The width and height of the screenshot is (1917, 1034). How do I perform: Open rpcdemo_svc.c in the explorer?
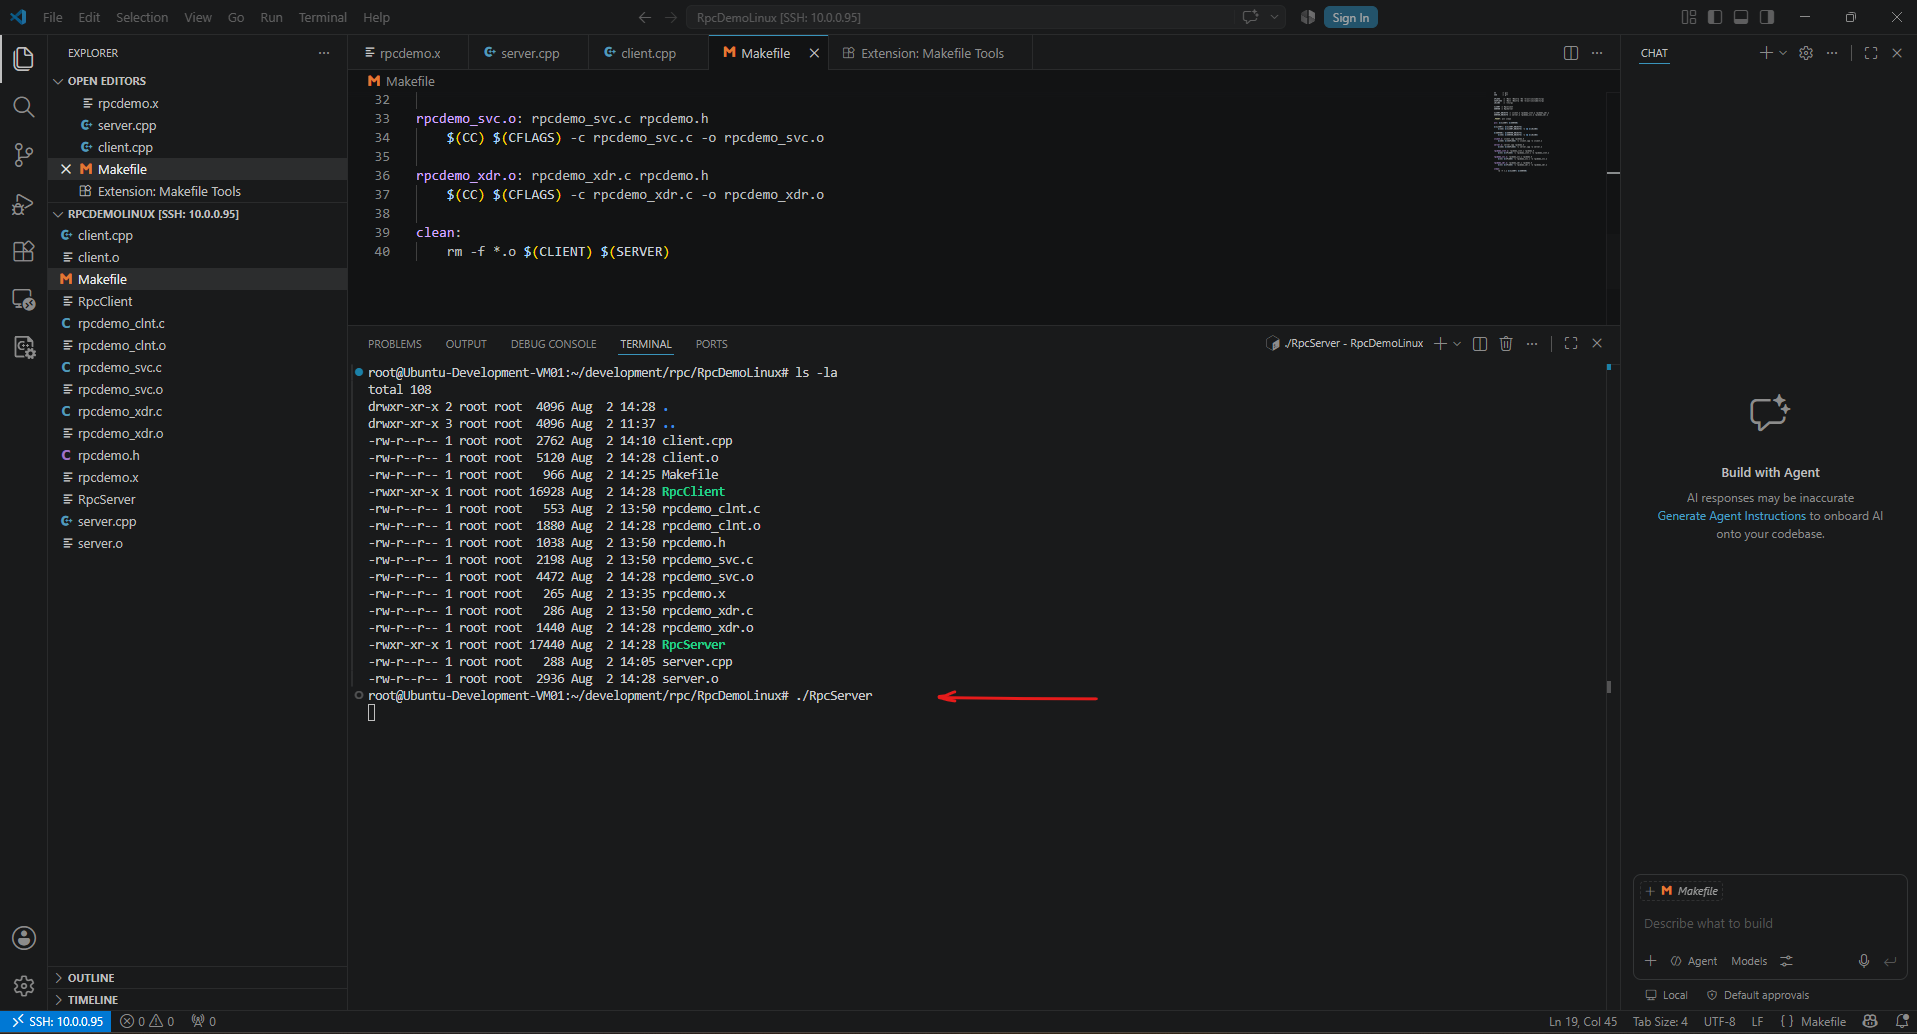coord(120,367)
